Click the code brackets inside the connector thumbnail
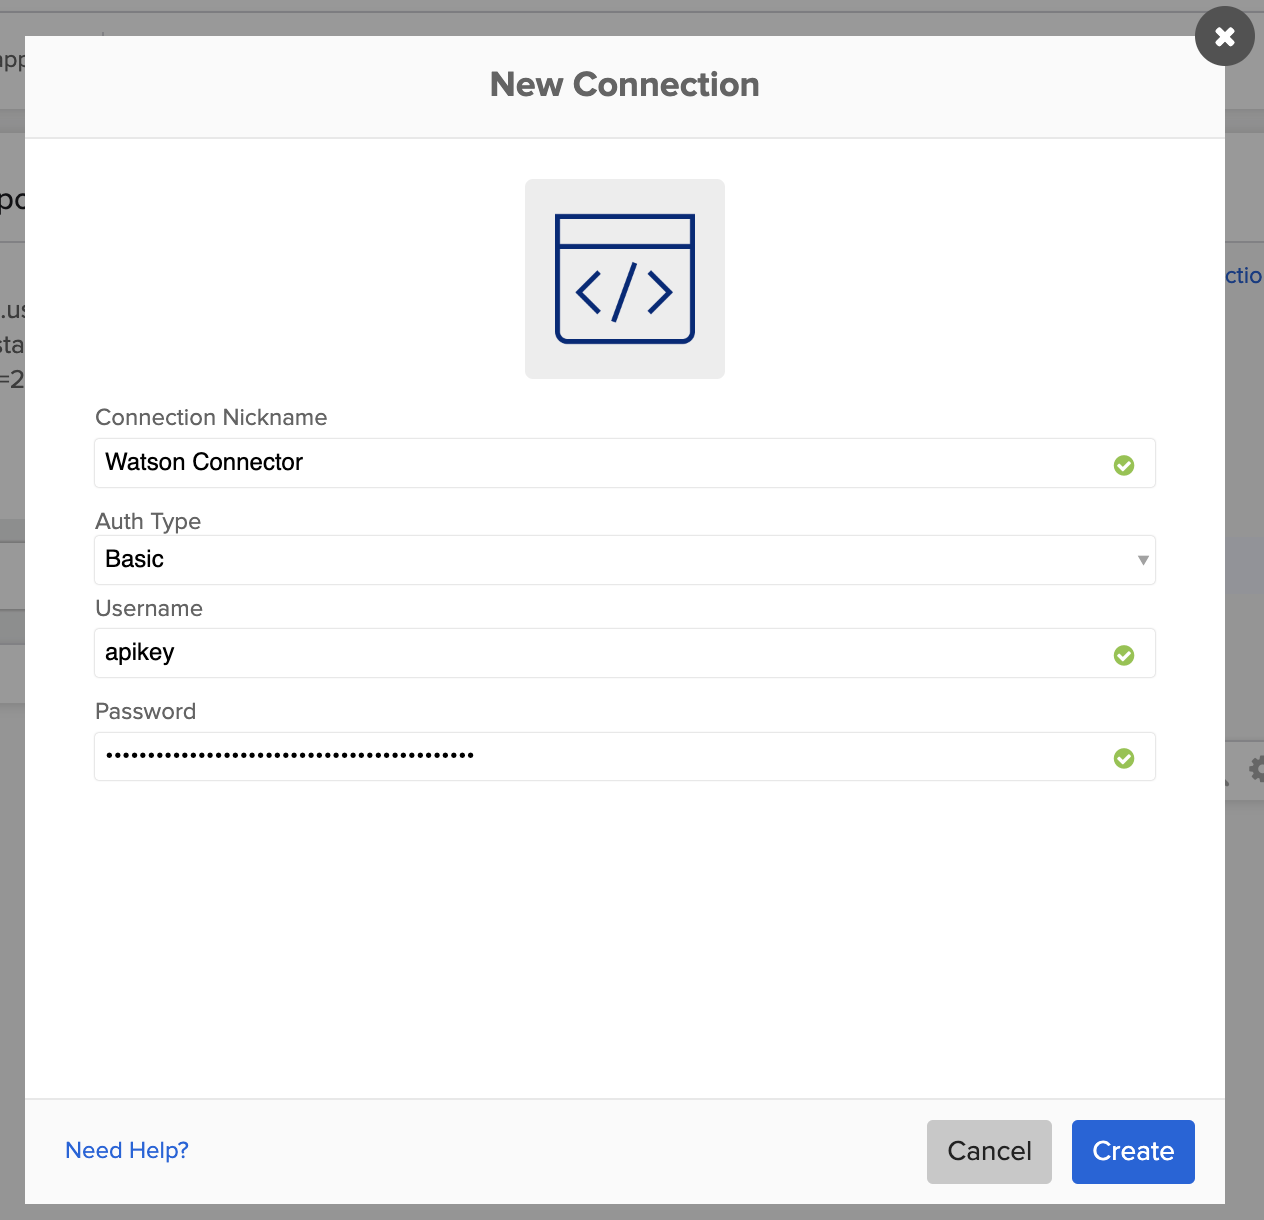 tap(624, 293)
